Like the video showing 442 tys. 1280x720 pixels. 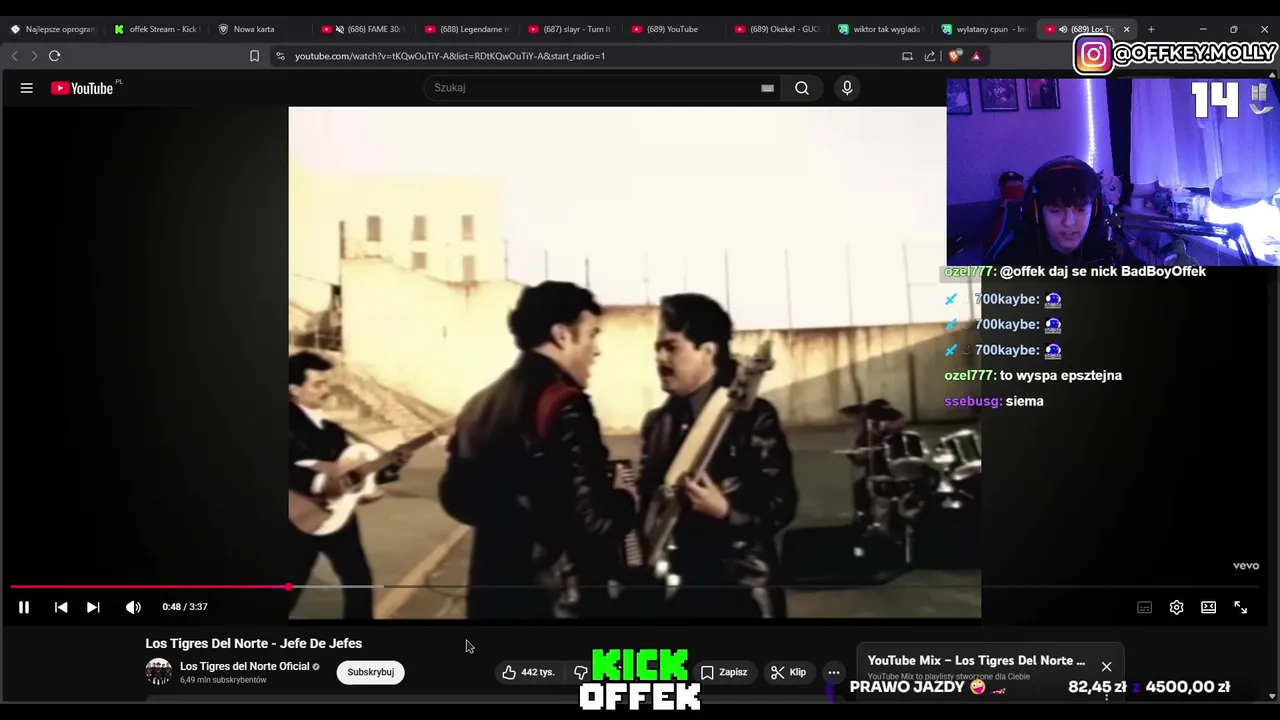click(529, 672)
